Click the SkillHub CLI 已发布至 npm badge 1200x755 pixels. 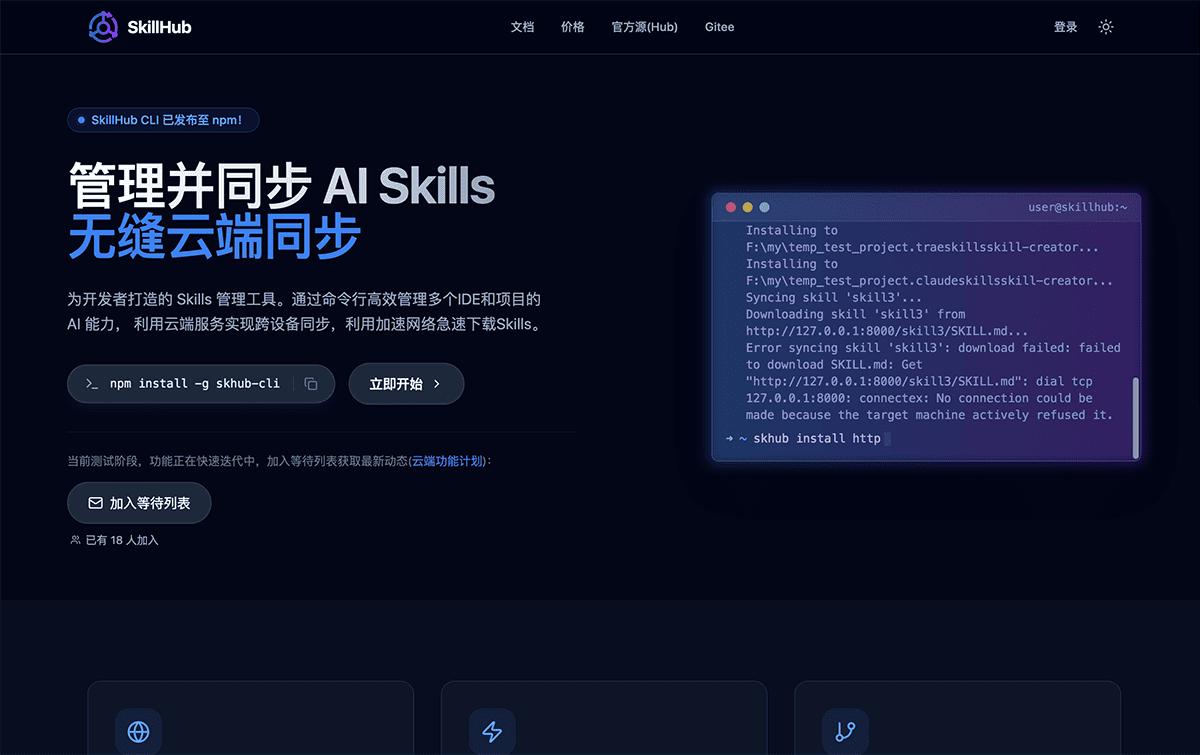tap(163, 120)
